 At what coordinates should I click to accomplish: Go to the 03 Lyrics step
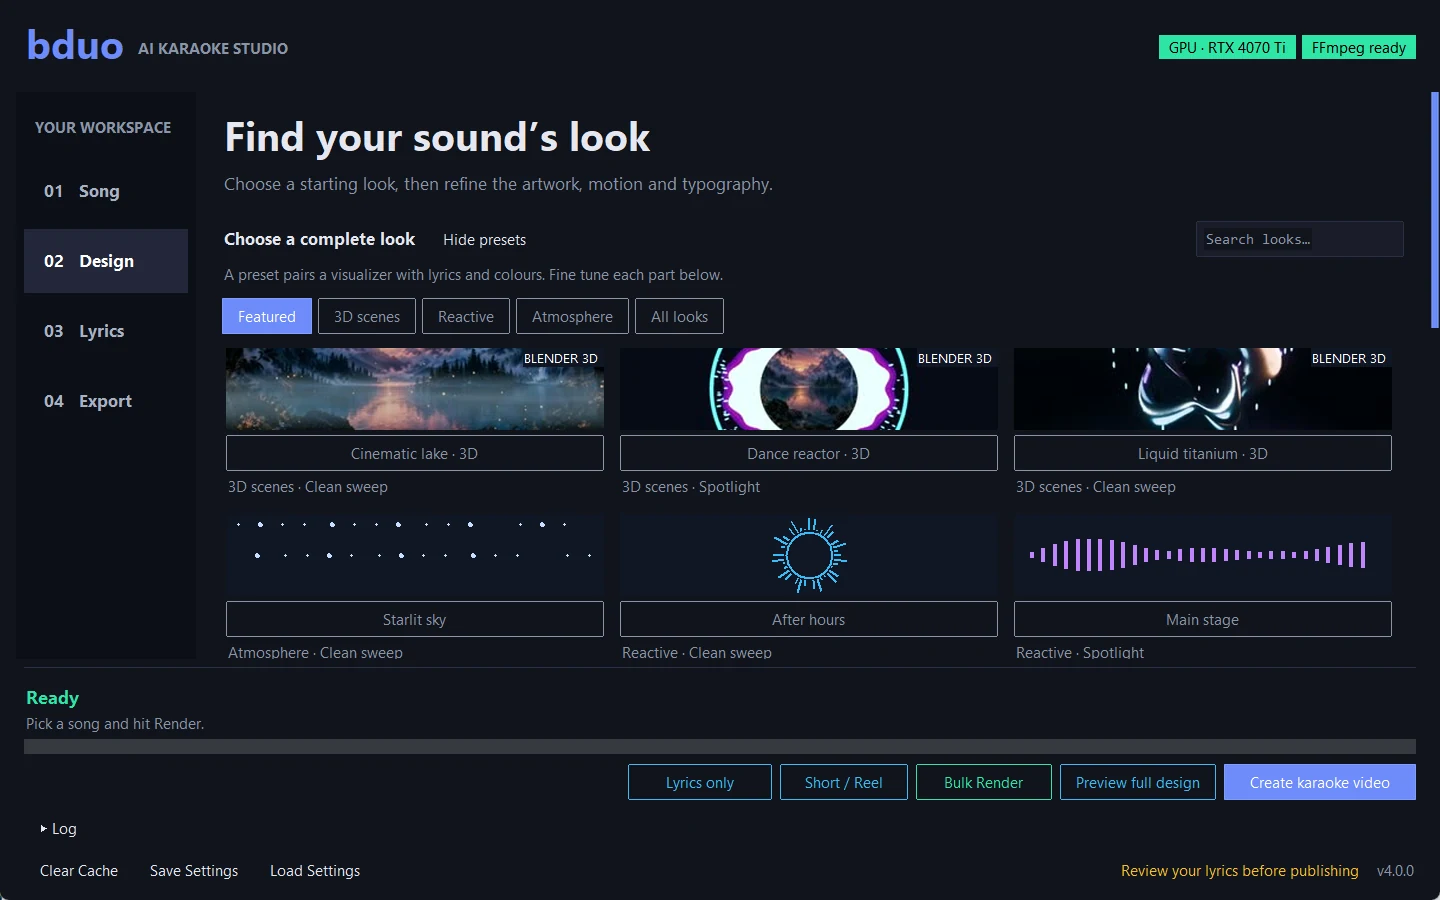[x=106, y=331]
